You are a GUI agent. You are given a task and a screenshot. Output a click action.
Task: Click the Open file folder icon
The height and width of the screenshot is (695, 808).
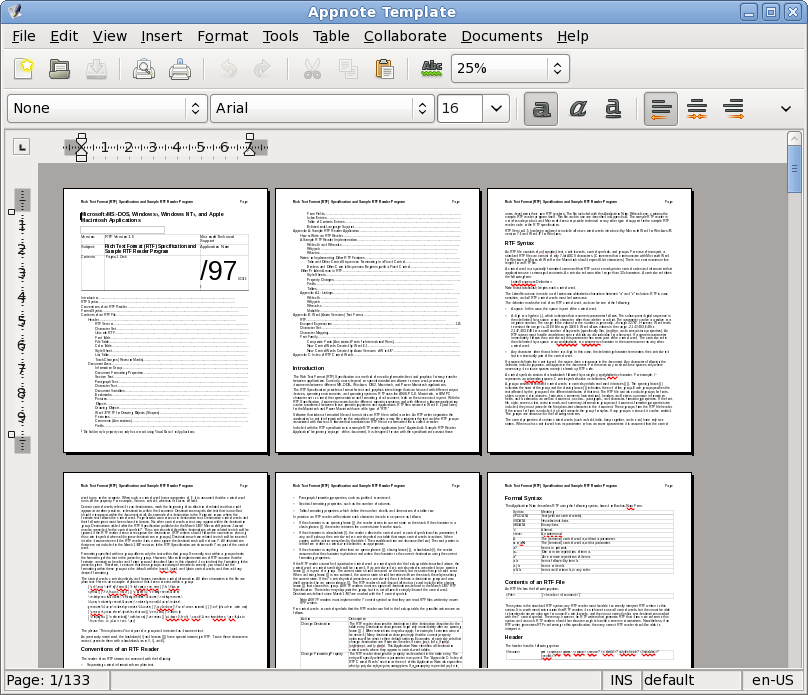coord(60,69)
